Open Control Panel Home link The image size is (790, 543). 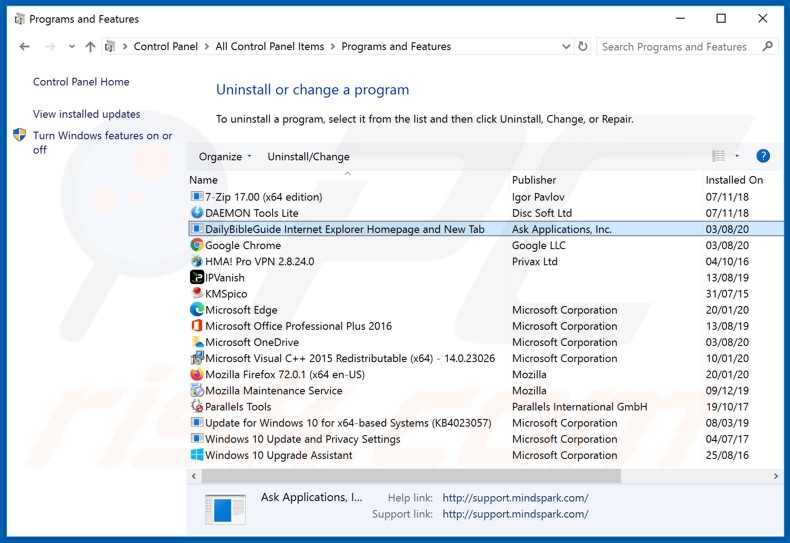[81, 82]
